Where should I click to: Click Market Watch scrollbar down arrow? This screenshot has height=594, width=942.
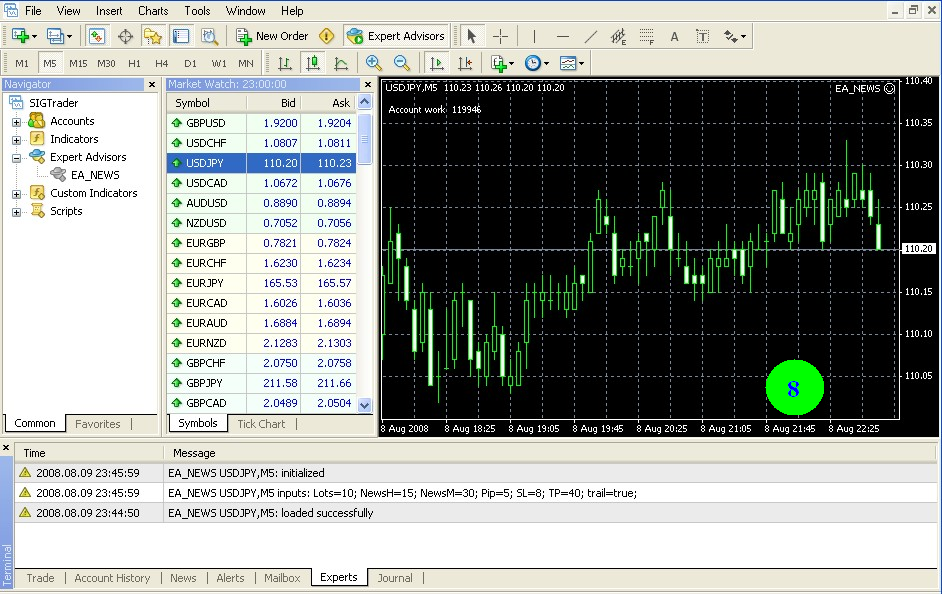pos(364,405)
